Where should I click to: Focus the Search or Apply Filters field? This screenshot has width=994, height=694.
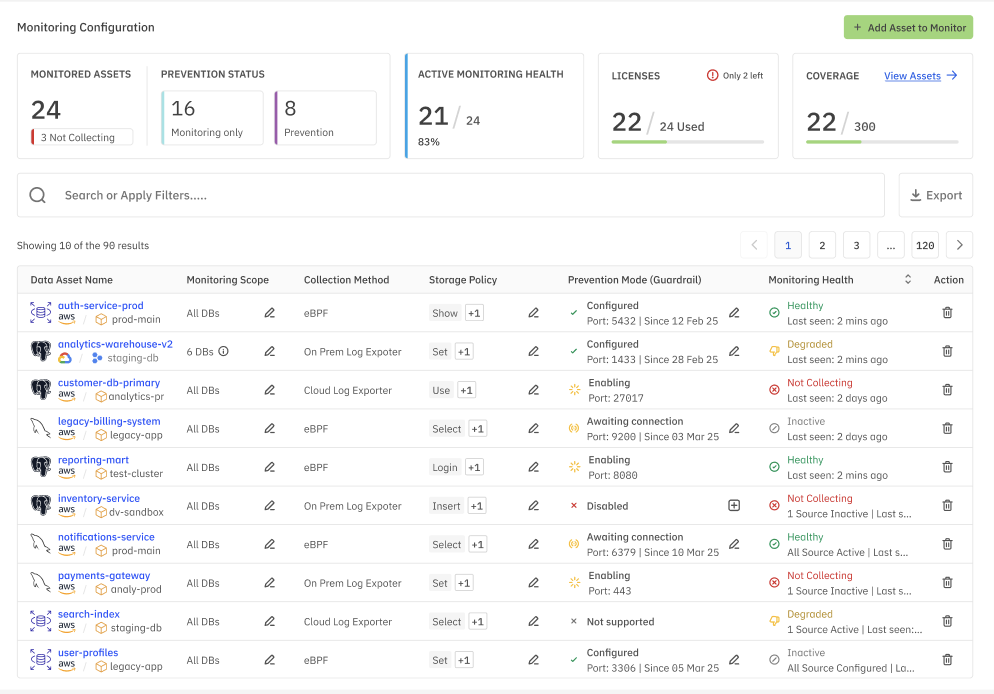point(460,196)
